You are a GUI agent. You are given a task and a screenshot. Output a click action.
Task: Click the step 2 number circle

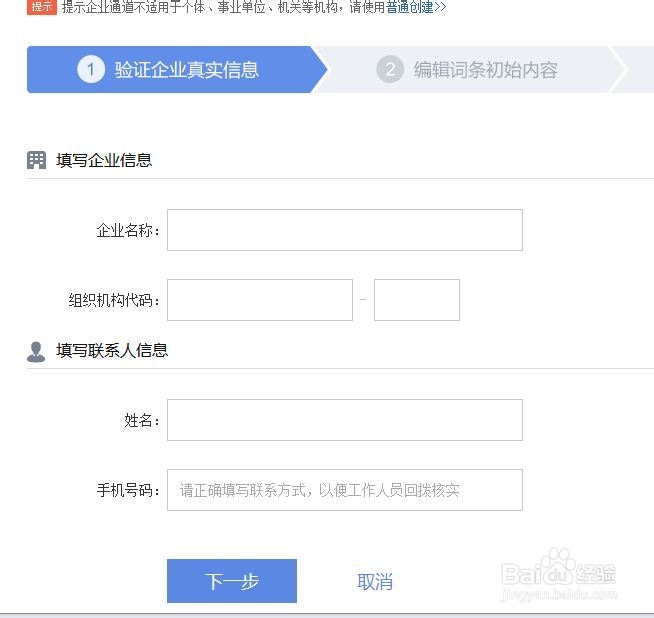click(390, 70)
